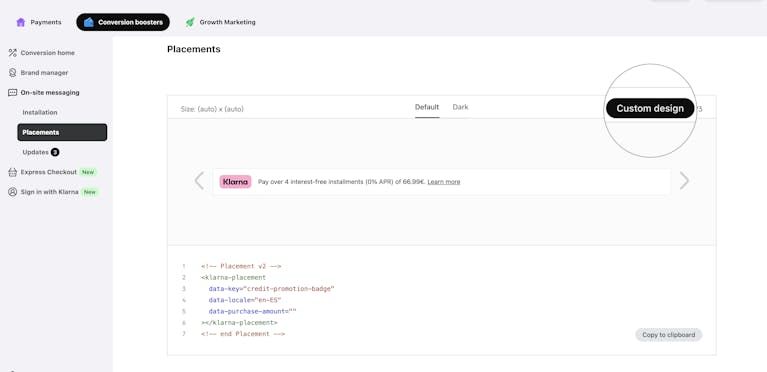Click the Payments house icon
The height and width of the screenshot is (372, 767).
[x=21, y=22]
